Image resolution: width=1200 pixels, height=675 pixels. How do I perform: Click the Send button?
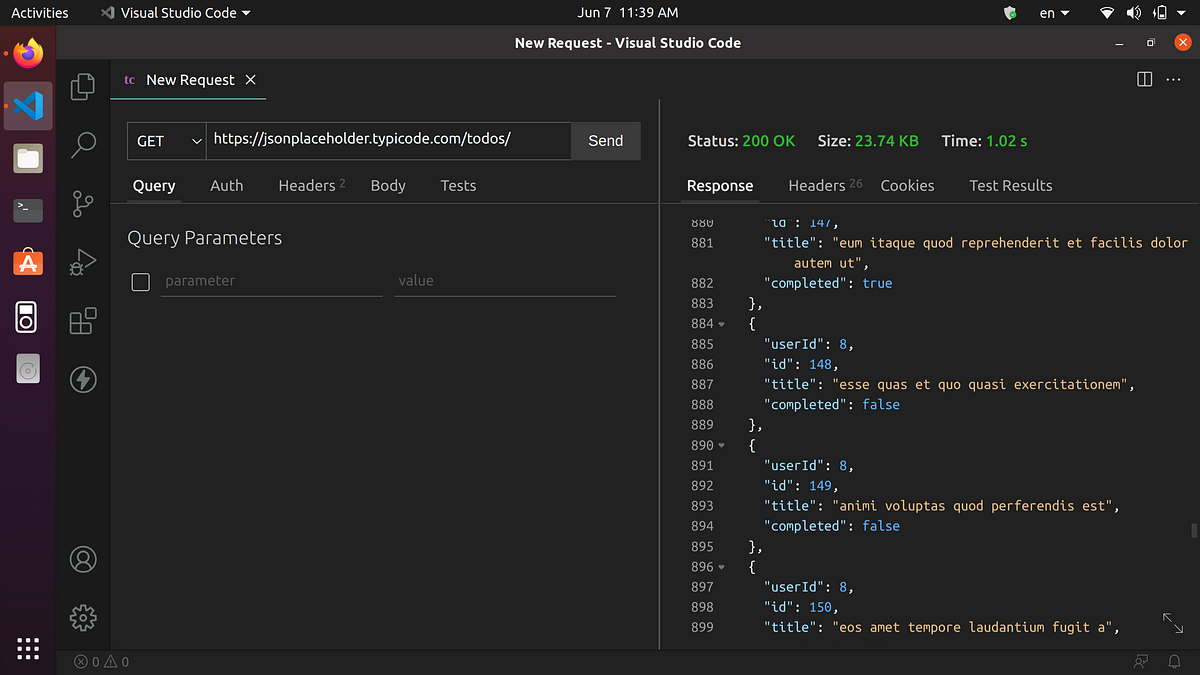(606, 141)
